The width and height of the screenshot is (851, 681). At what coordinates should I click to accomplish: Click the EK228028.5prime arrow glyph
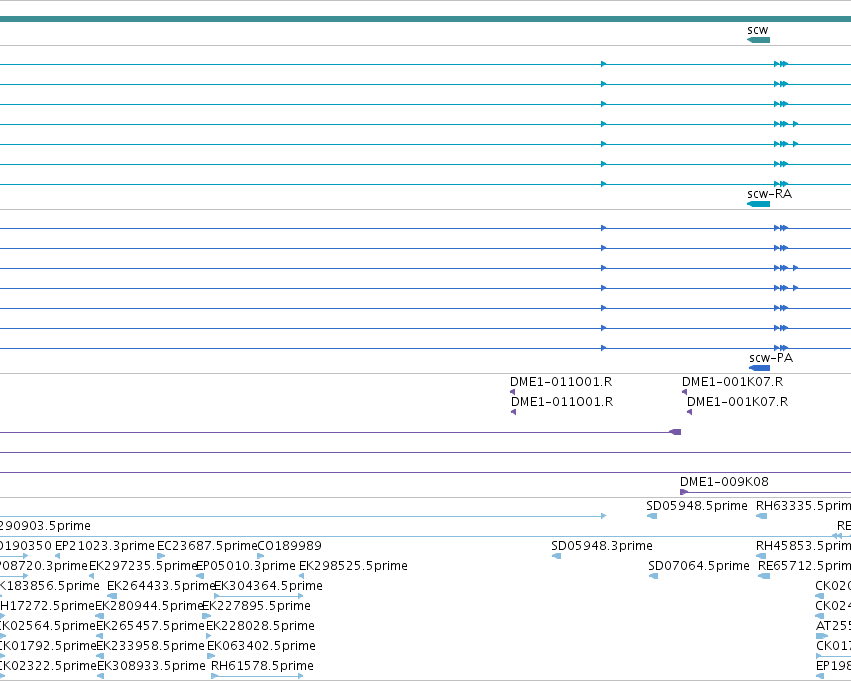(x=209, y=636)
